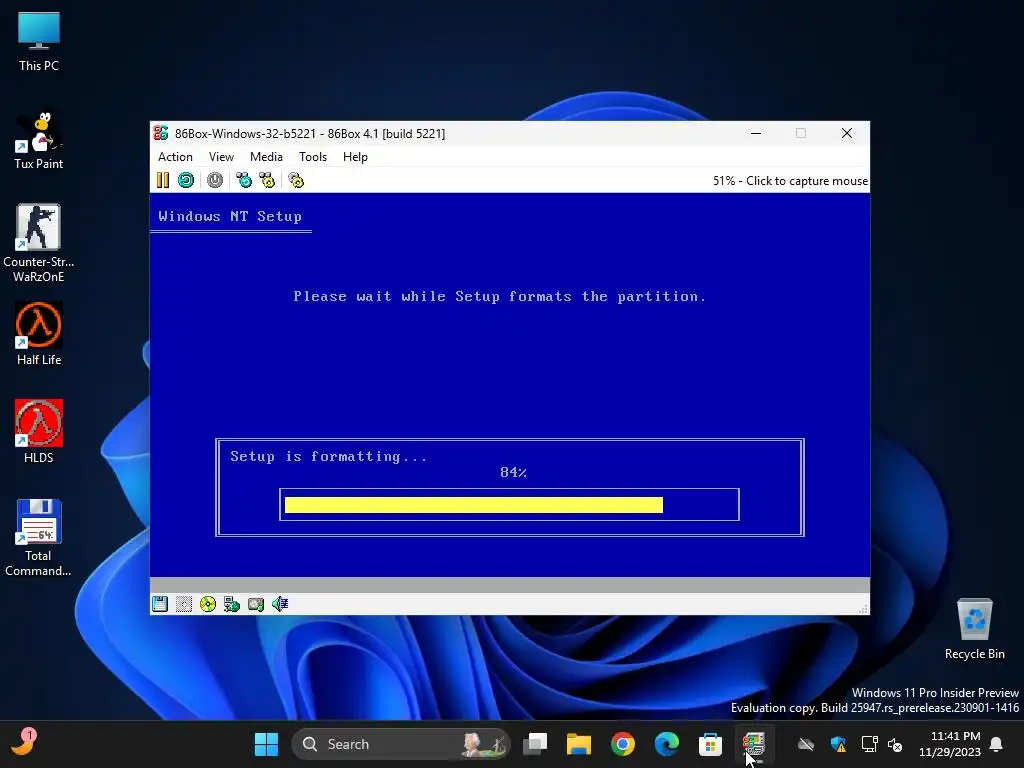Select the Counter-Strike WaRzOnE desktop shortcut
This screenshot has height=768, width=1024.
point(39,243)
